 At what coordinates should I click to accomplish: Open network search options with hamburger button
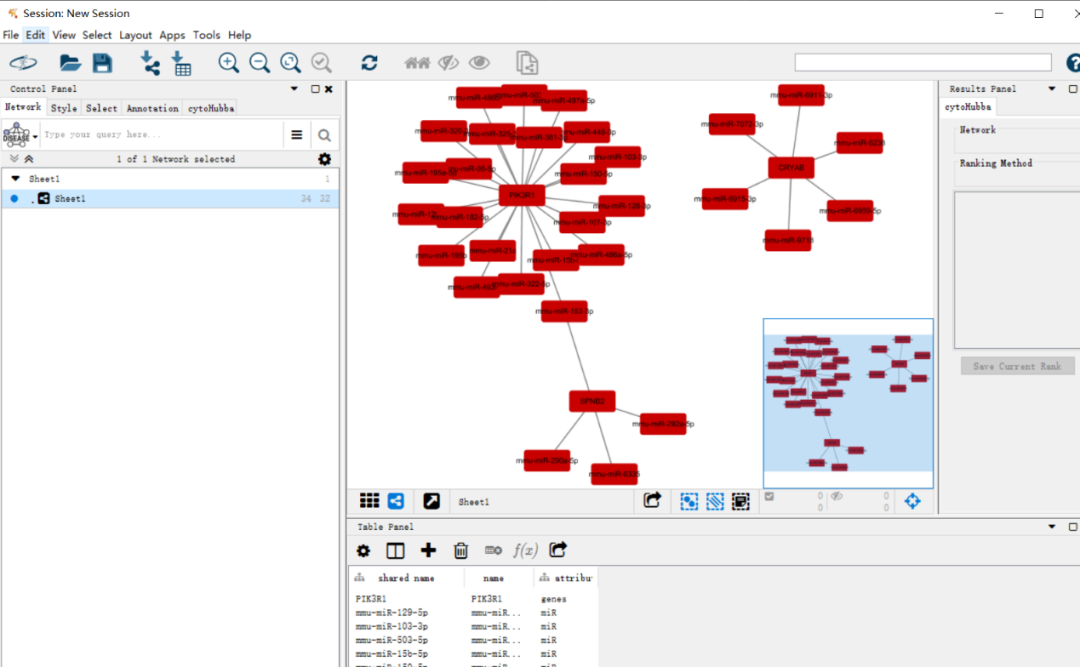(297, 135)
